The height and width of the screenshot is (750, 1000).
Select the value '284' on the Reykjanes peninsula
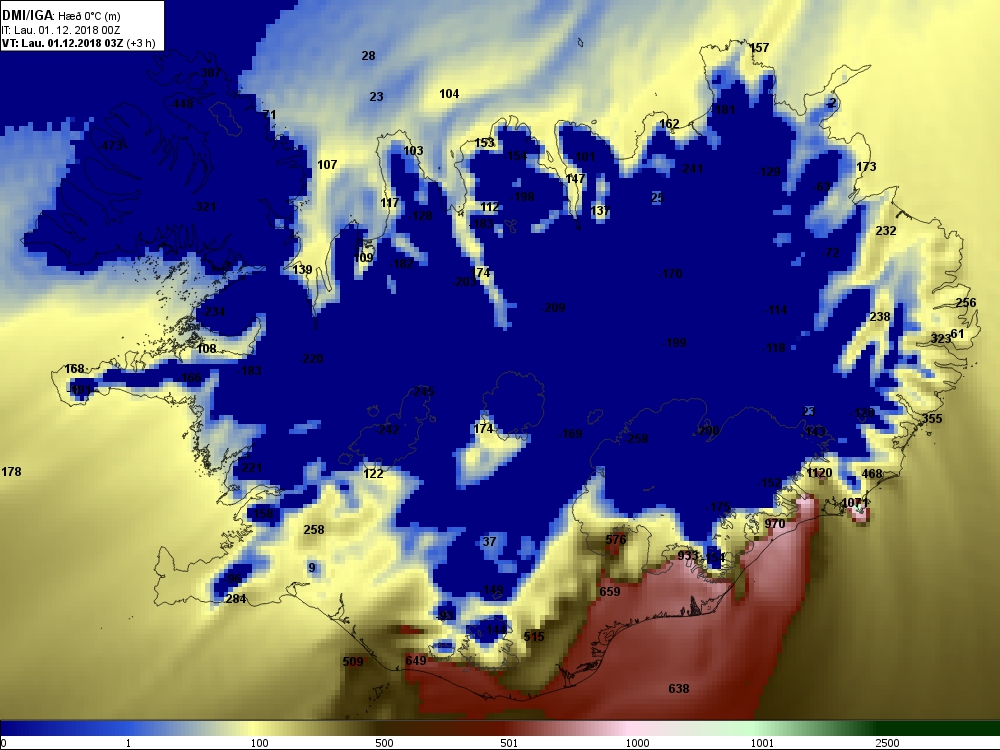(236, 599)
